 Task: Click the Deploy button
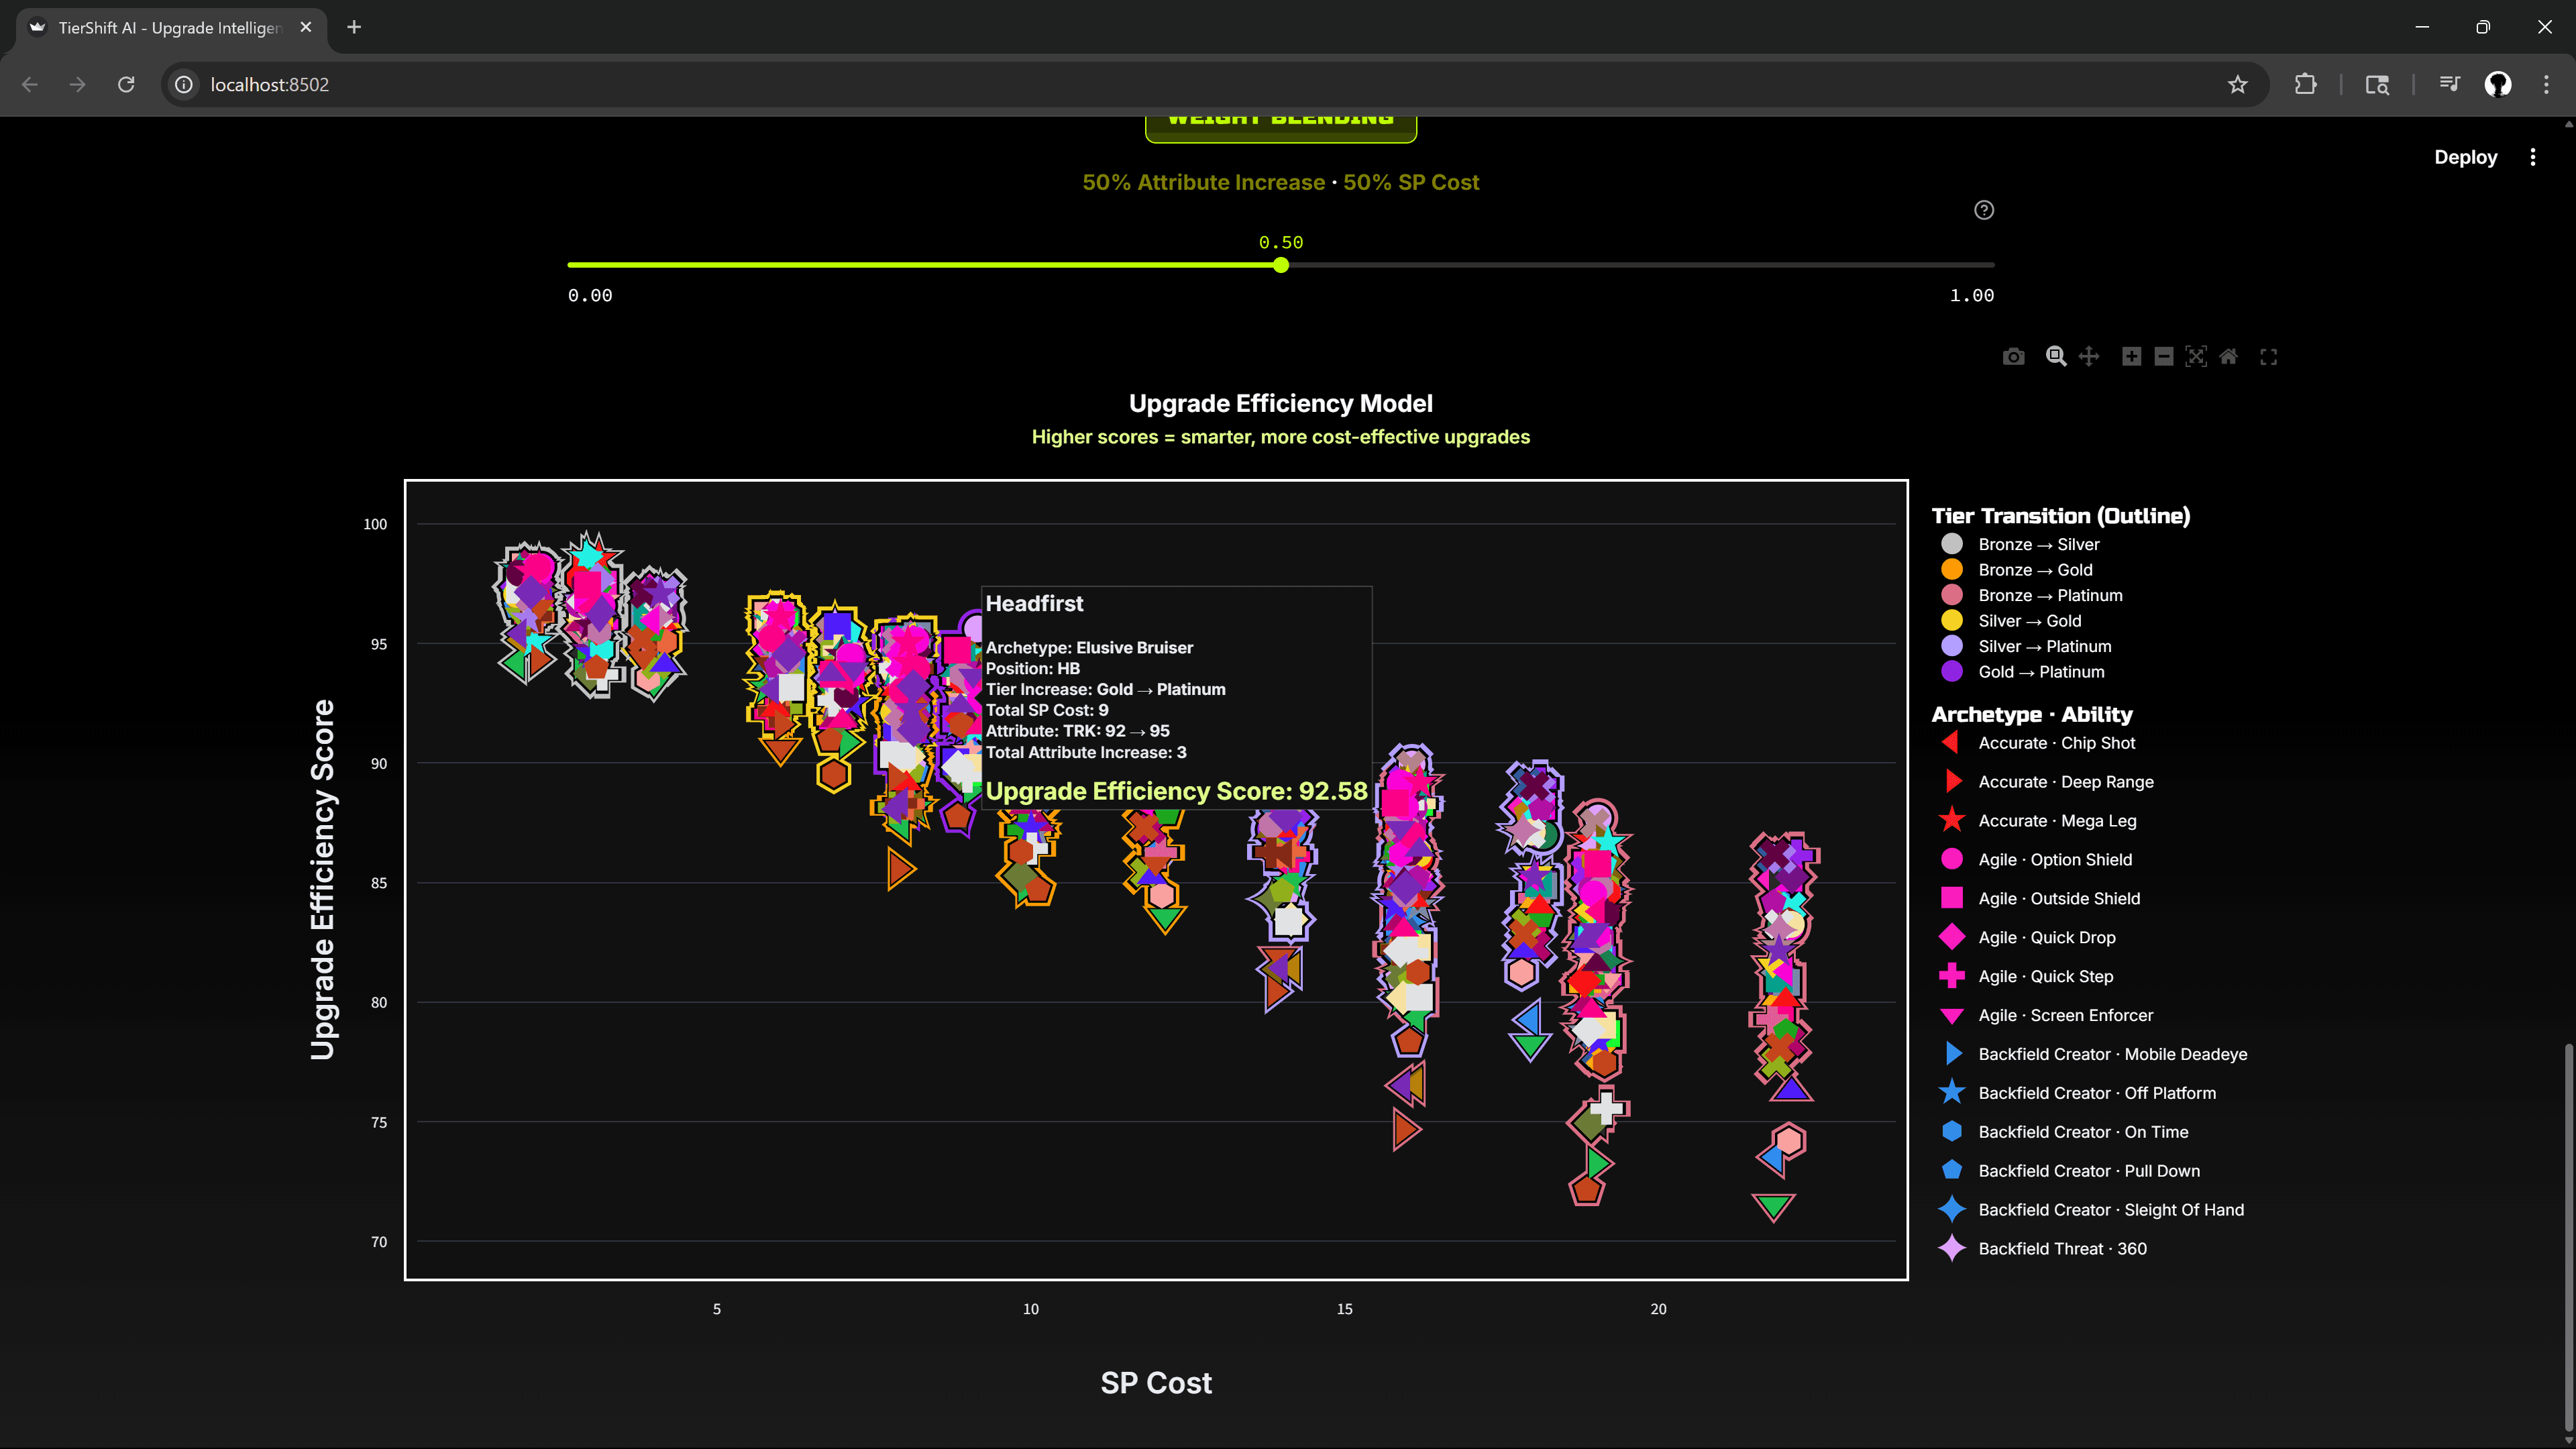2465,157
